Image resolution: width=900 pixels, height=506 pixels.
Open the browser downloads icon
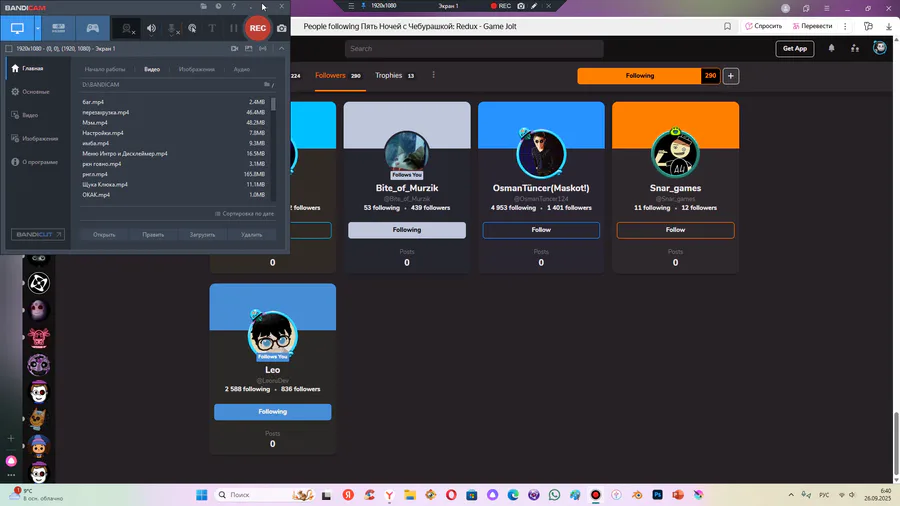[889, 26]
